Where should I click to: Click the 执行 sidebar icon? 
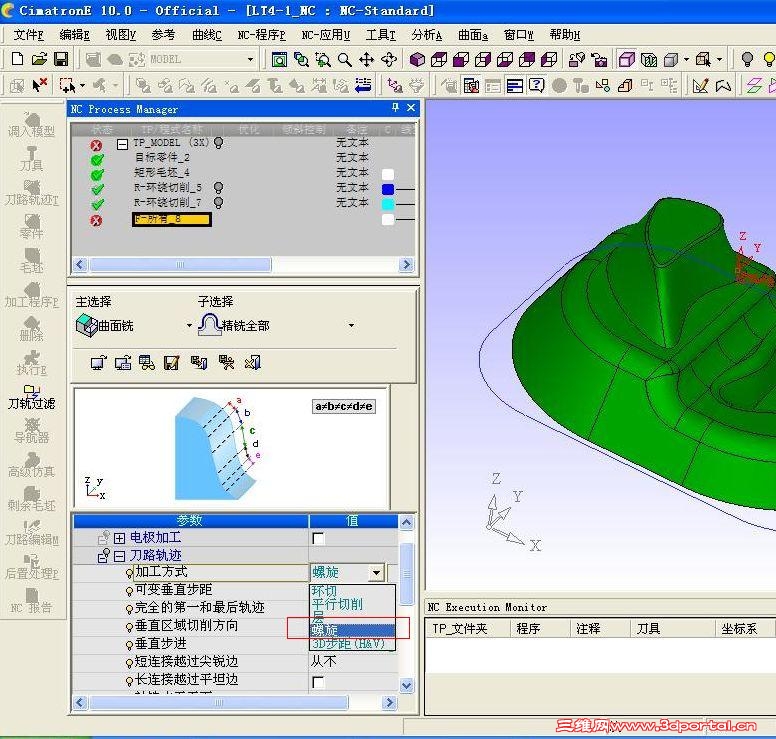(31, 363)
